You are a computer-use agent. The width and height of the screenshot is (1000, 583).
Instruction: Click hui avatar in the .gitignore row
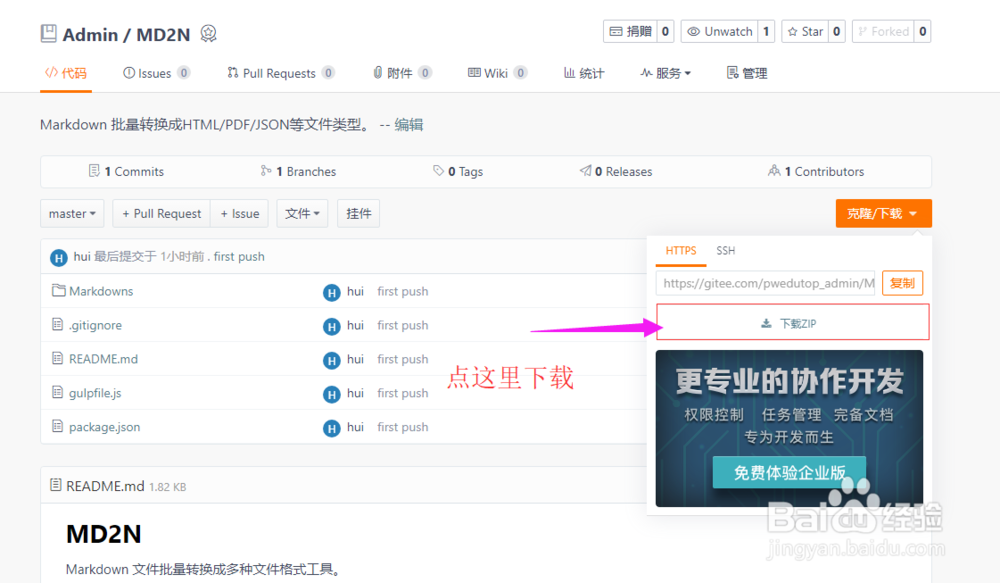[x=331, y=327]
